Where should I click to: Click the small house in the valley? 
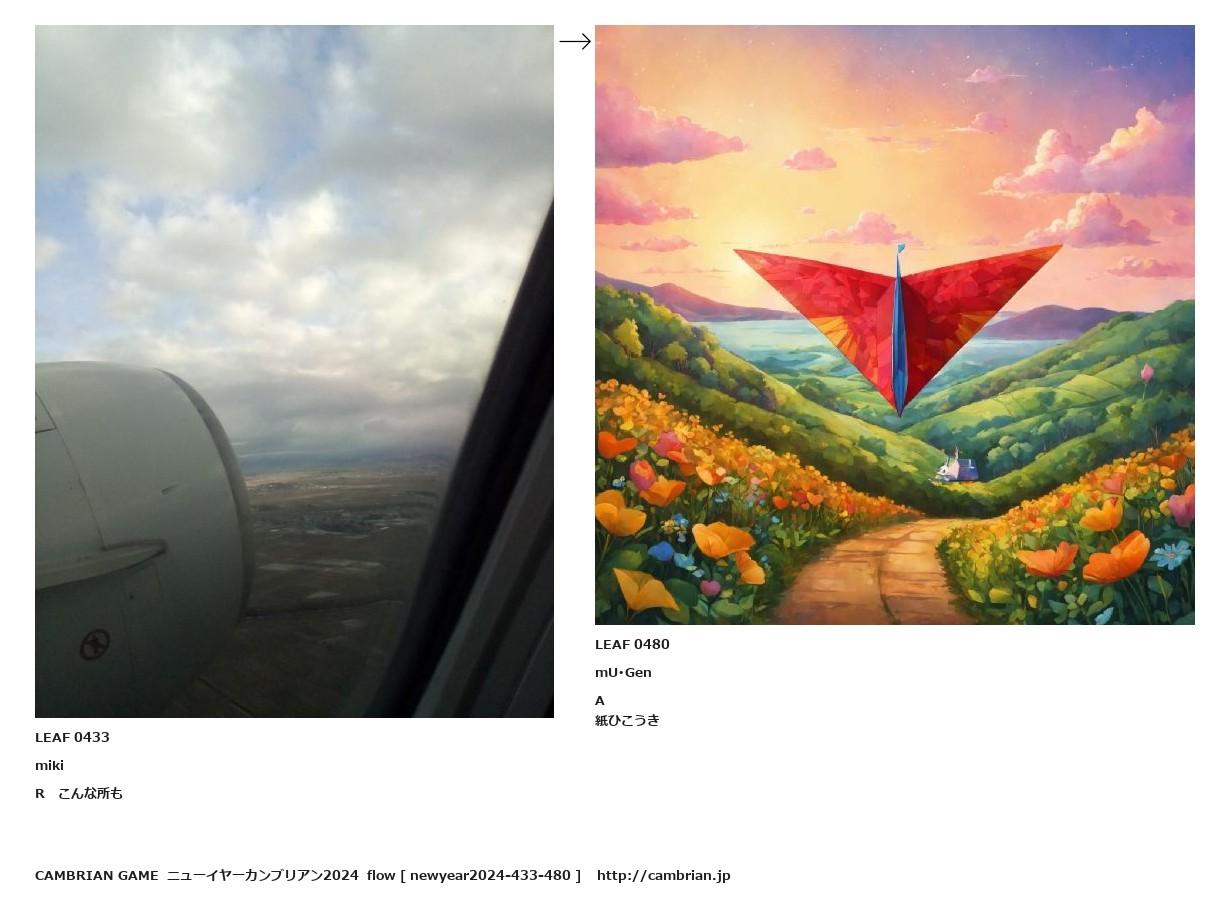[955, 466]
